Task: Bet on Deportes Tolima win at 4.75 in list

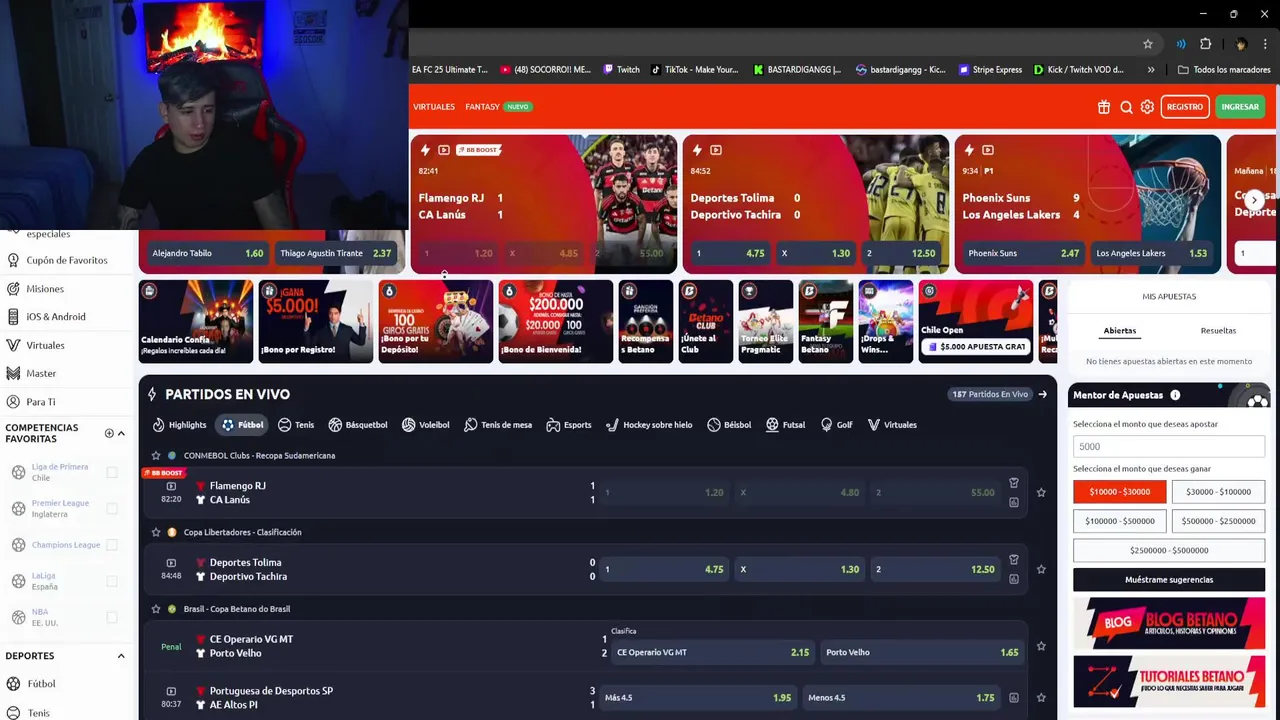Action: (x=664, y=569)
